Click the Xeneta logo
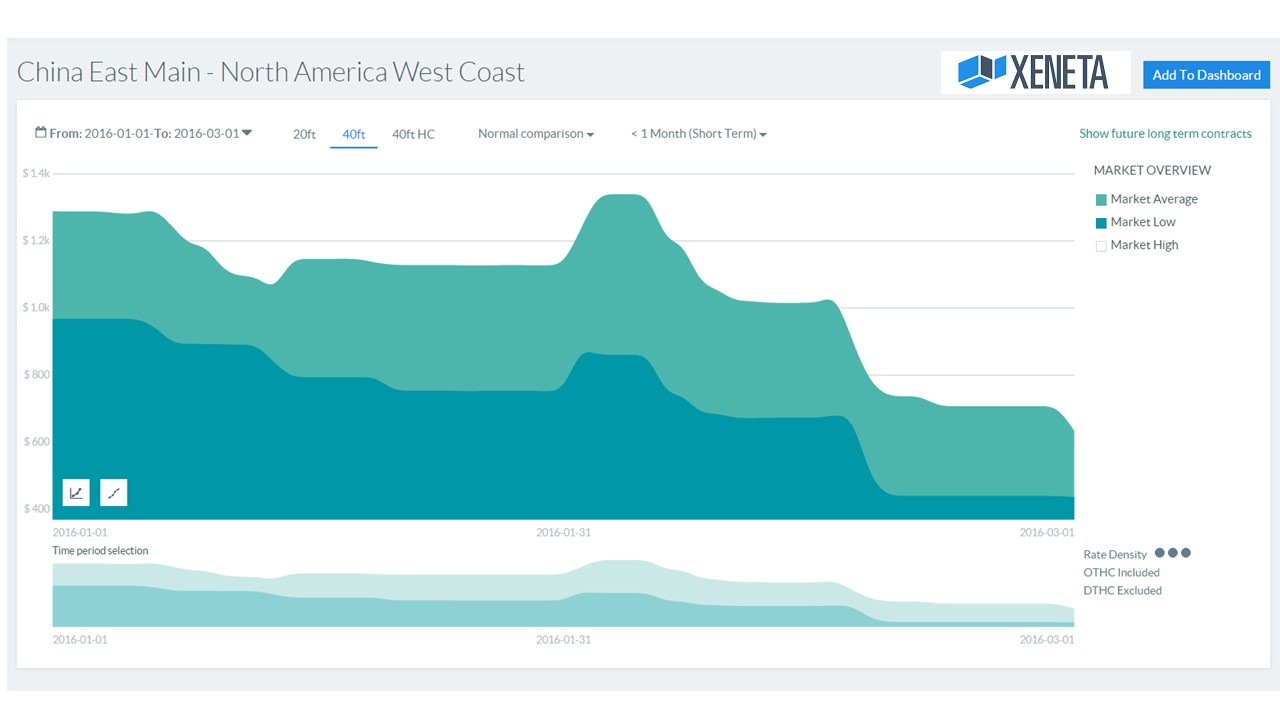Image resolution: width=1280 pixels, height=720 pixels. point(1035,73)
